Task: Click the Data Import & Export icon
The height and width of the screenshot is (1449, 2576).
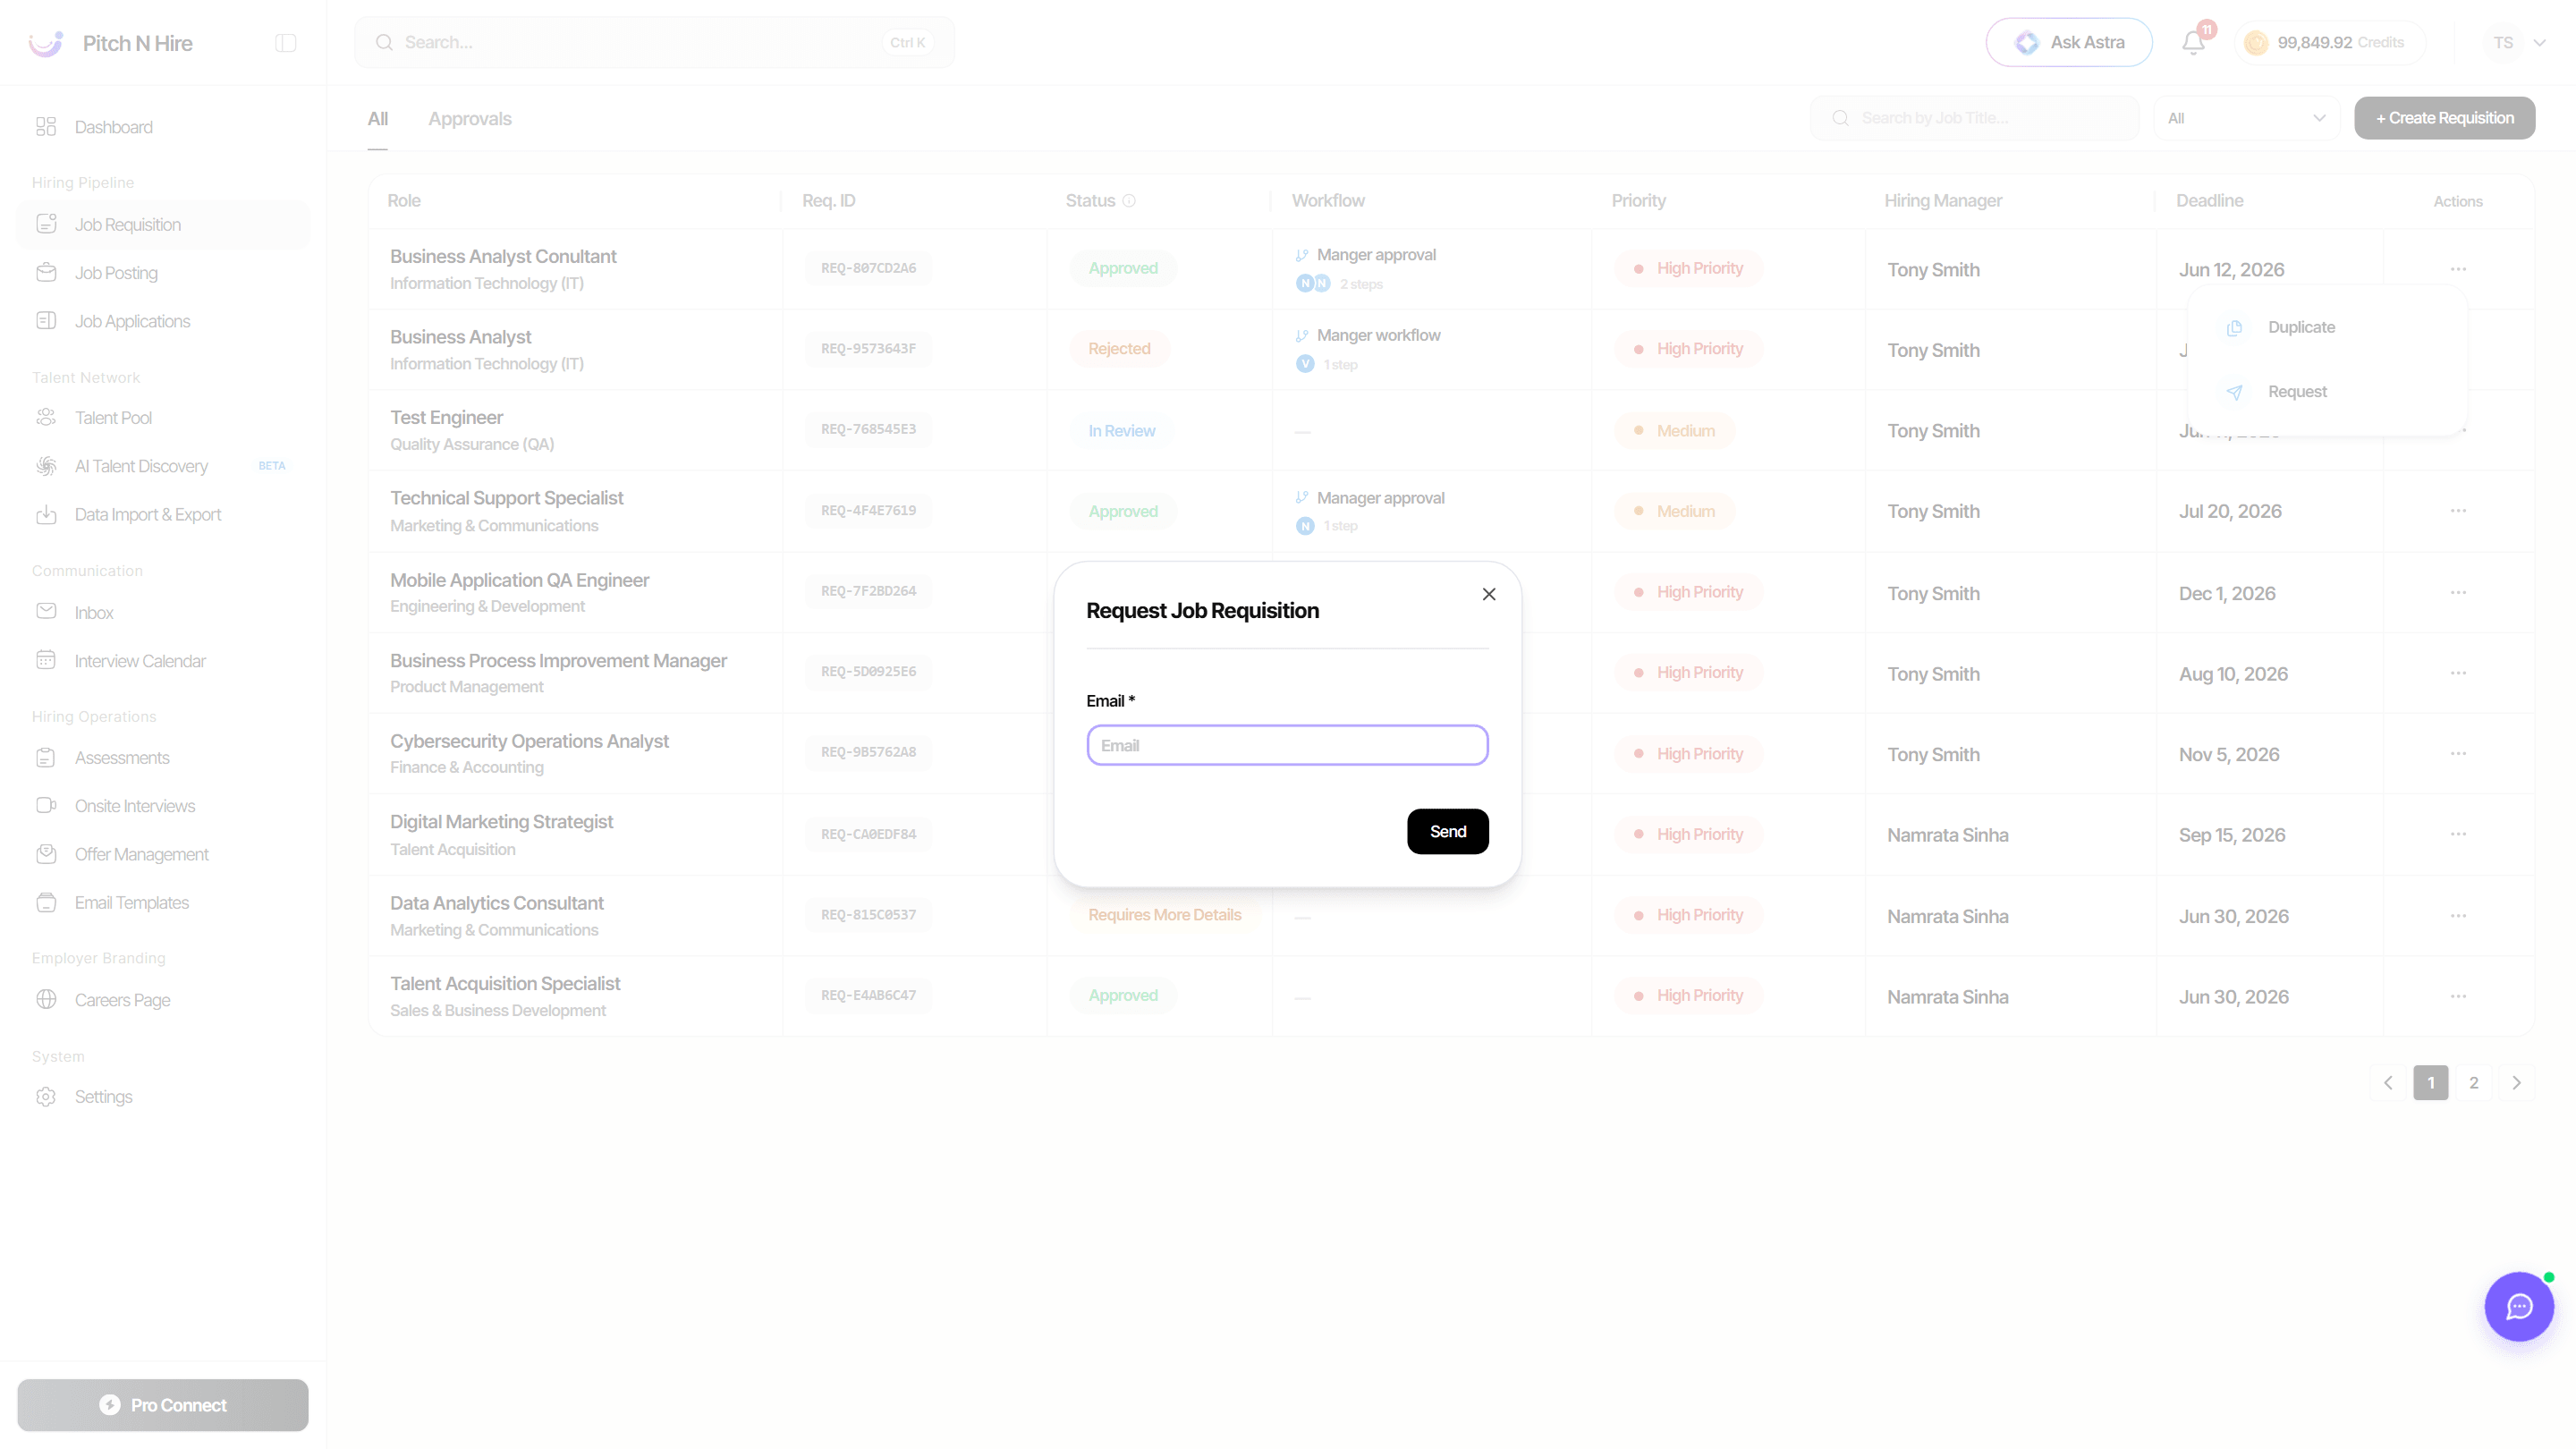Action: [x=46, y=514]
